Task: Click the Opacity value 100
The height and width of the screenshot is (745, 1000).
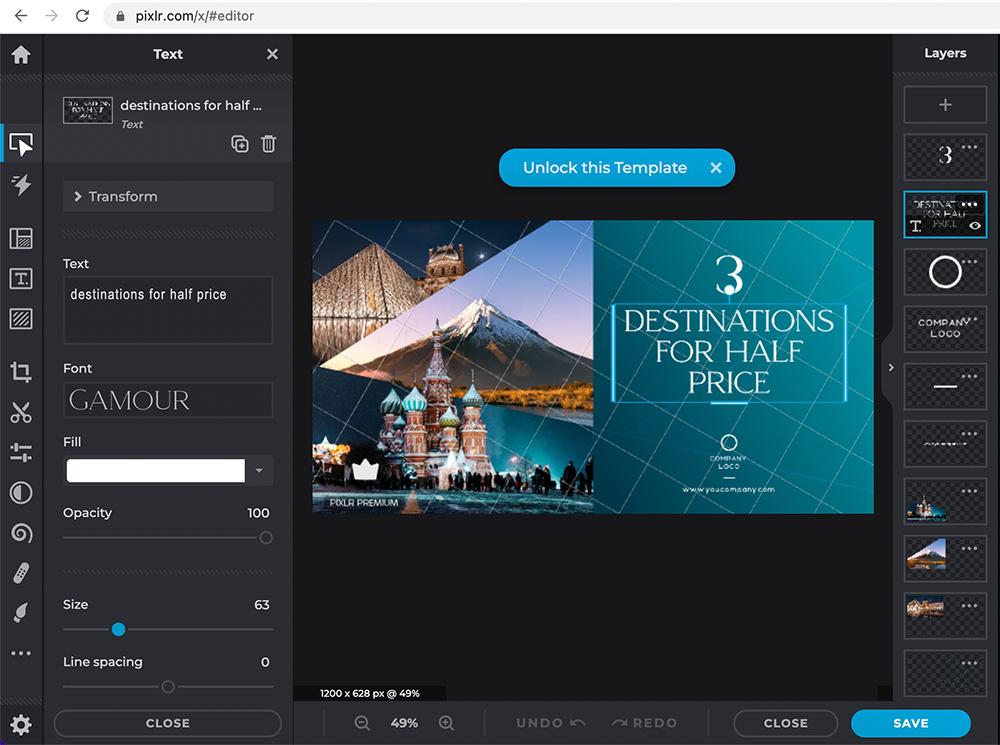Action: 258,513
